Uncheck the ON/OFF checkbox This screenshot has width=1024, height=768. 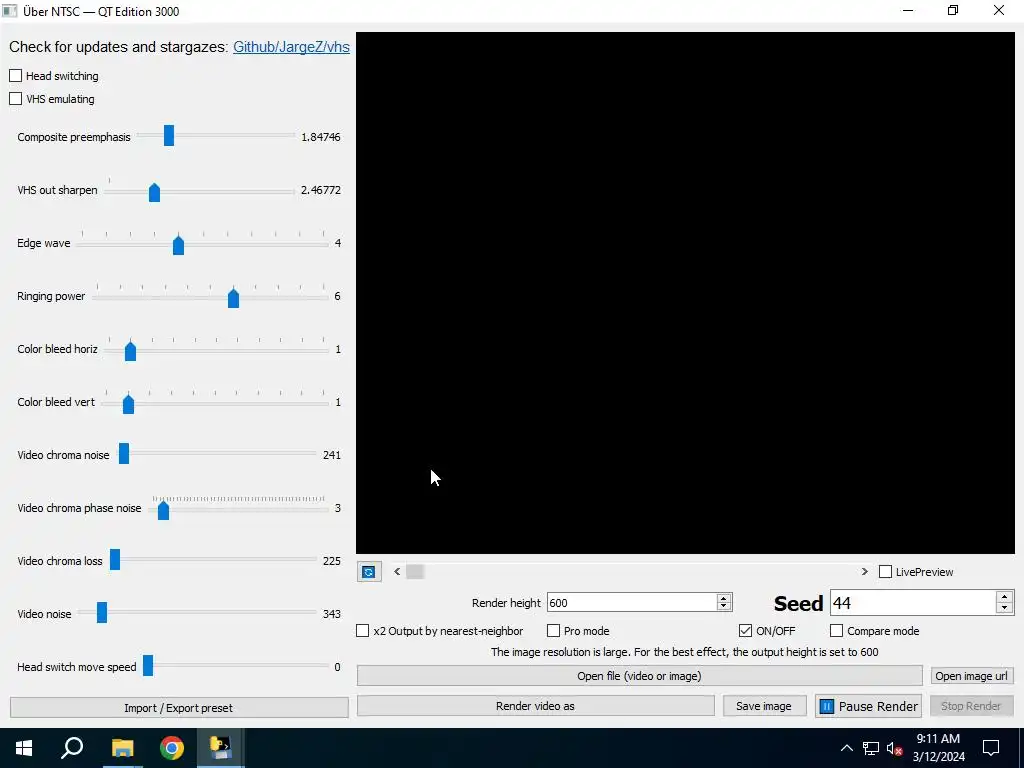click(x=745, y=631)
